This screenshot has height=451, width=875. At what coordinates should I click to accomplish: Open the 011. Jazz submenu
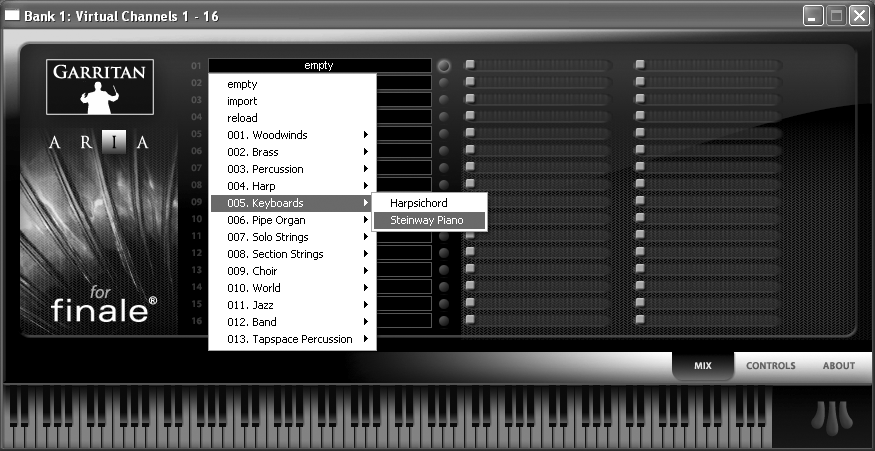[292, 305]
